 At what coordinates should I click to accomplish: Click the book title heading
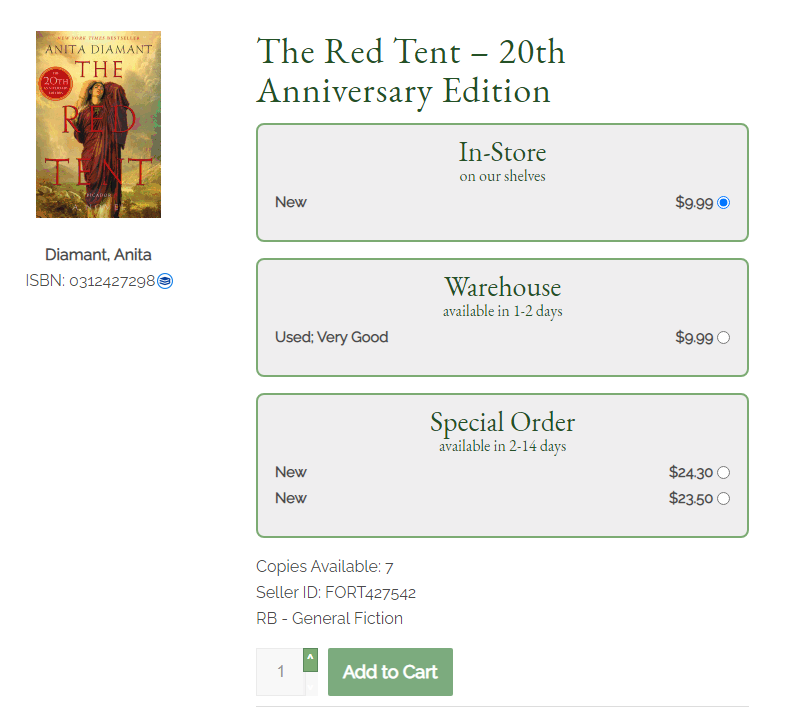tap(411, 71)
